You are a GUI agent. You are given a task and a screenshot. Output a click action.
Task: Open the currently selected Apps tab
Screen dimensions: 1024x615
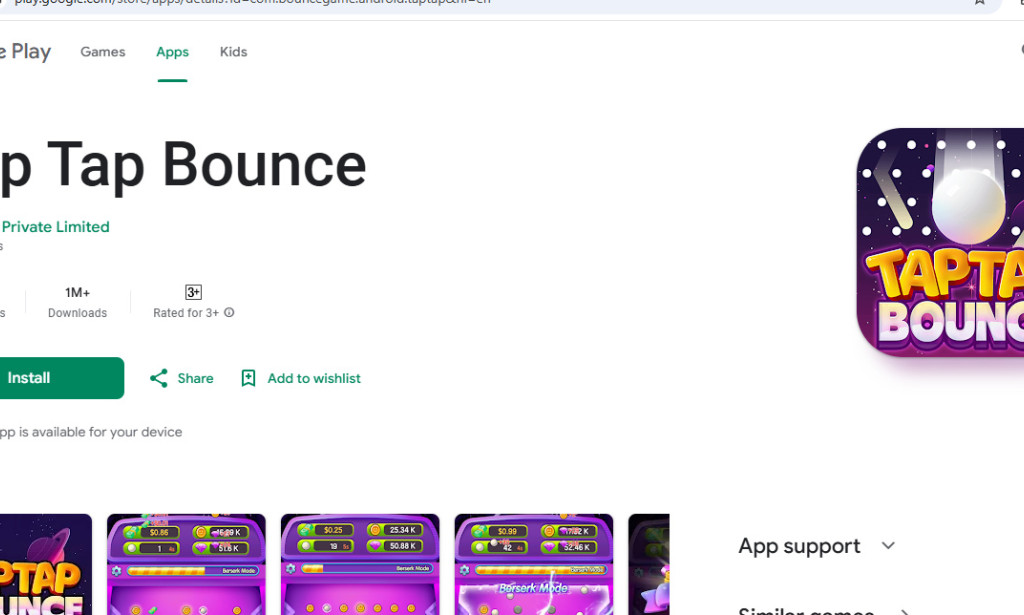click(172, 51)
